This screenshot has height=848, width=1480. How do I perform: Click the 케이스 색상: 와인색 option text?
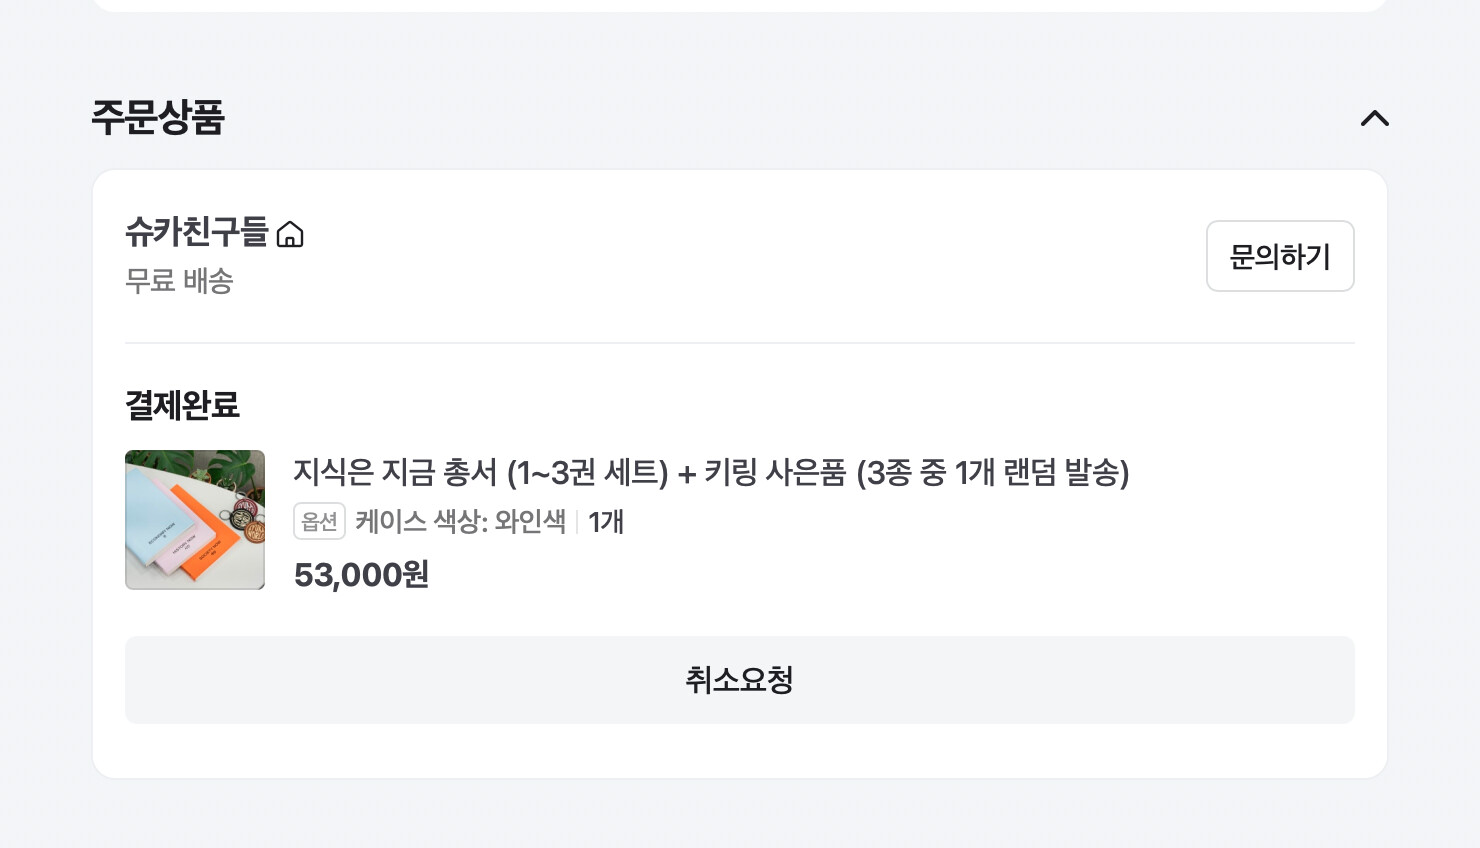tap(460, 521)
